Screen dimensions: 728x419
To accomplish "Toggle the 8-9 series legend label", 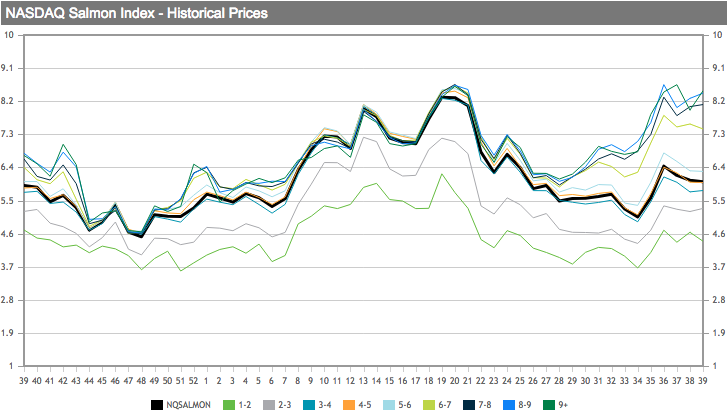I will (x=525, y=405).
